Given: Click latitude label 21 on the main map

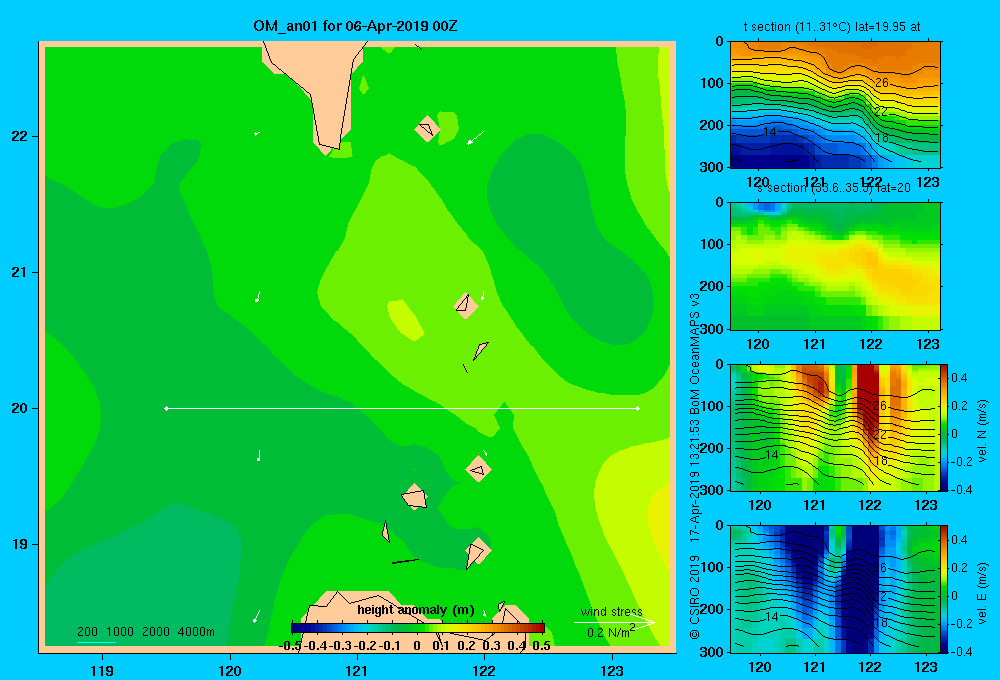Looking at the screenshot, I should (x=20, y=272).
